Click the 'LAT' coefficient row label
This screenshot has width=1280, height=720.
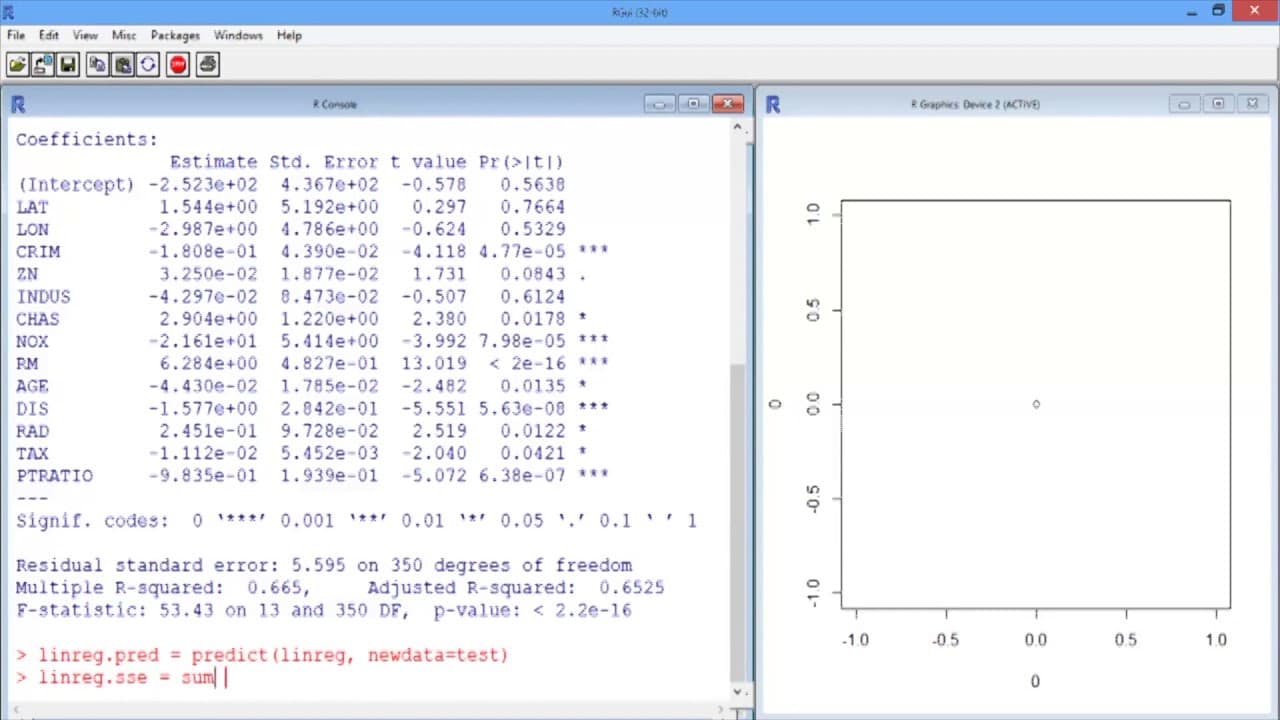pos(32,207)
